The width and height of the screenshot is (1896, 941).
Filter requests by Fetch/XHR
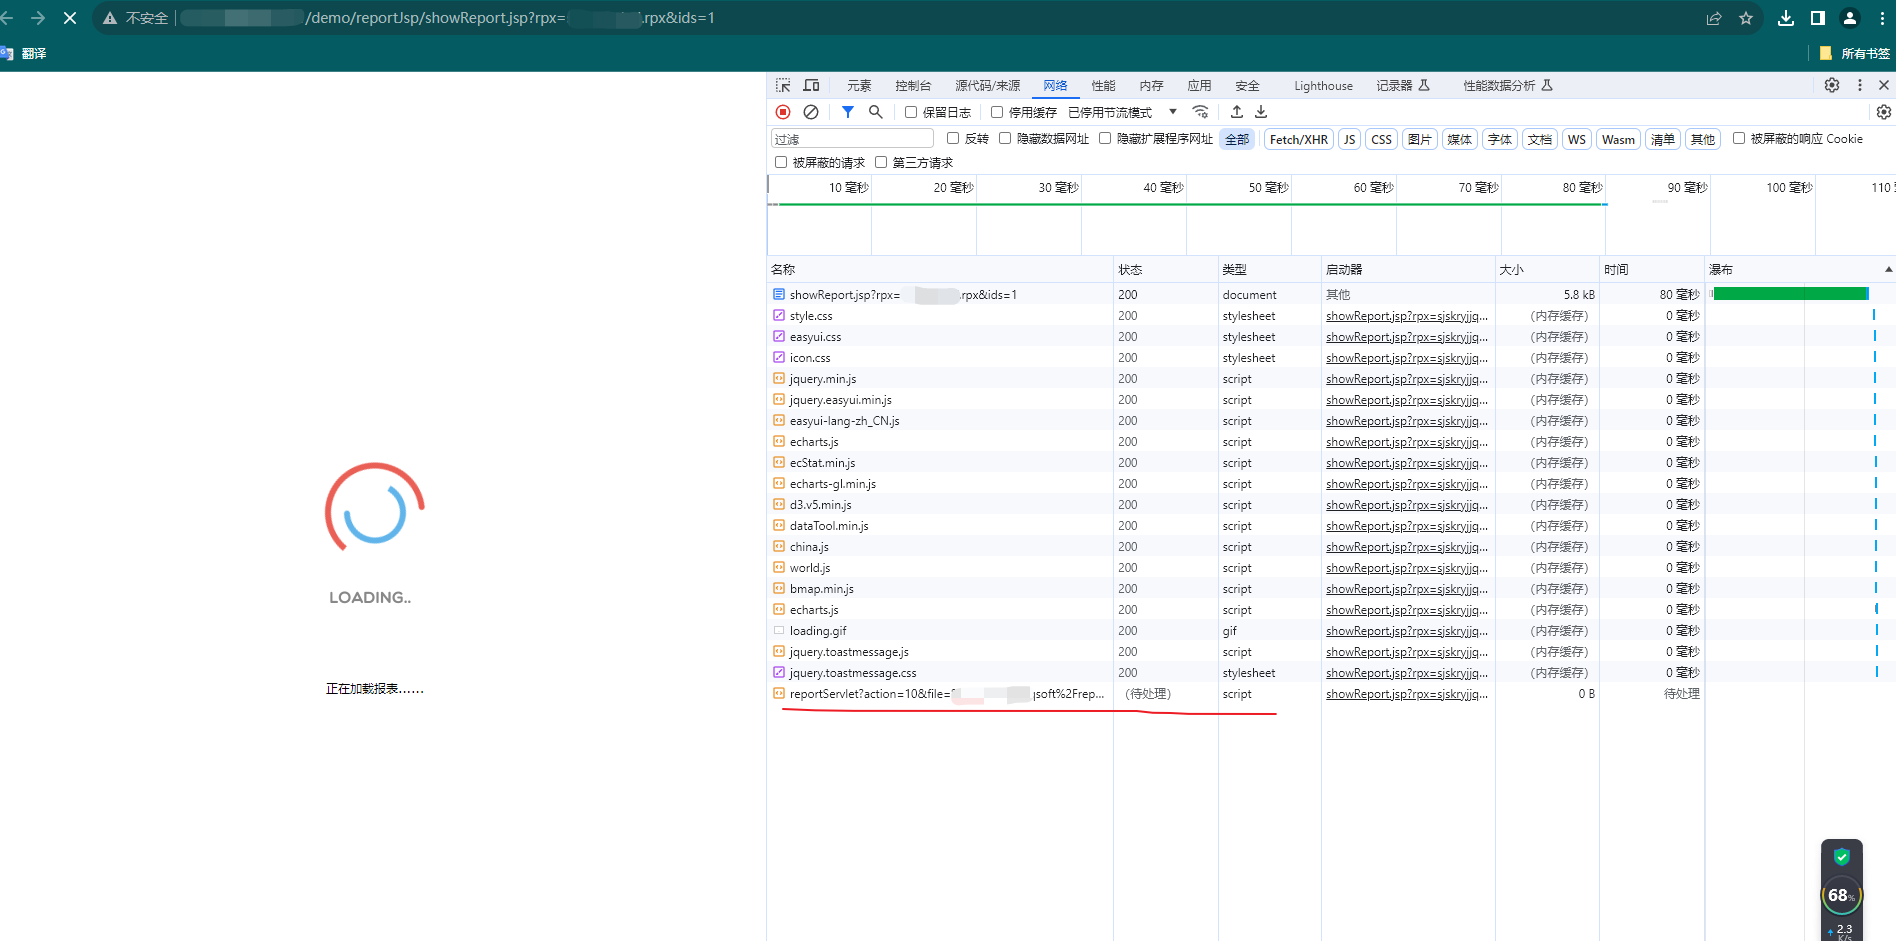(1298, 140)
